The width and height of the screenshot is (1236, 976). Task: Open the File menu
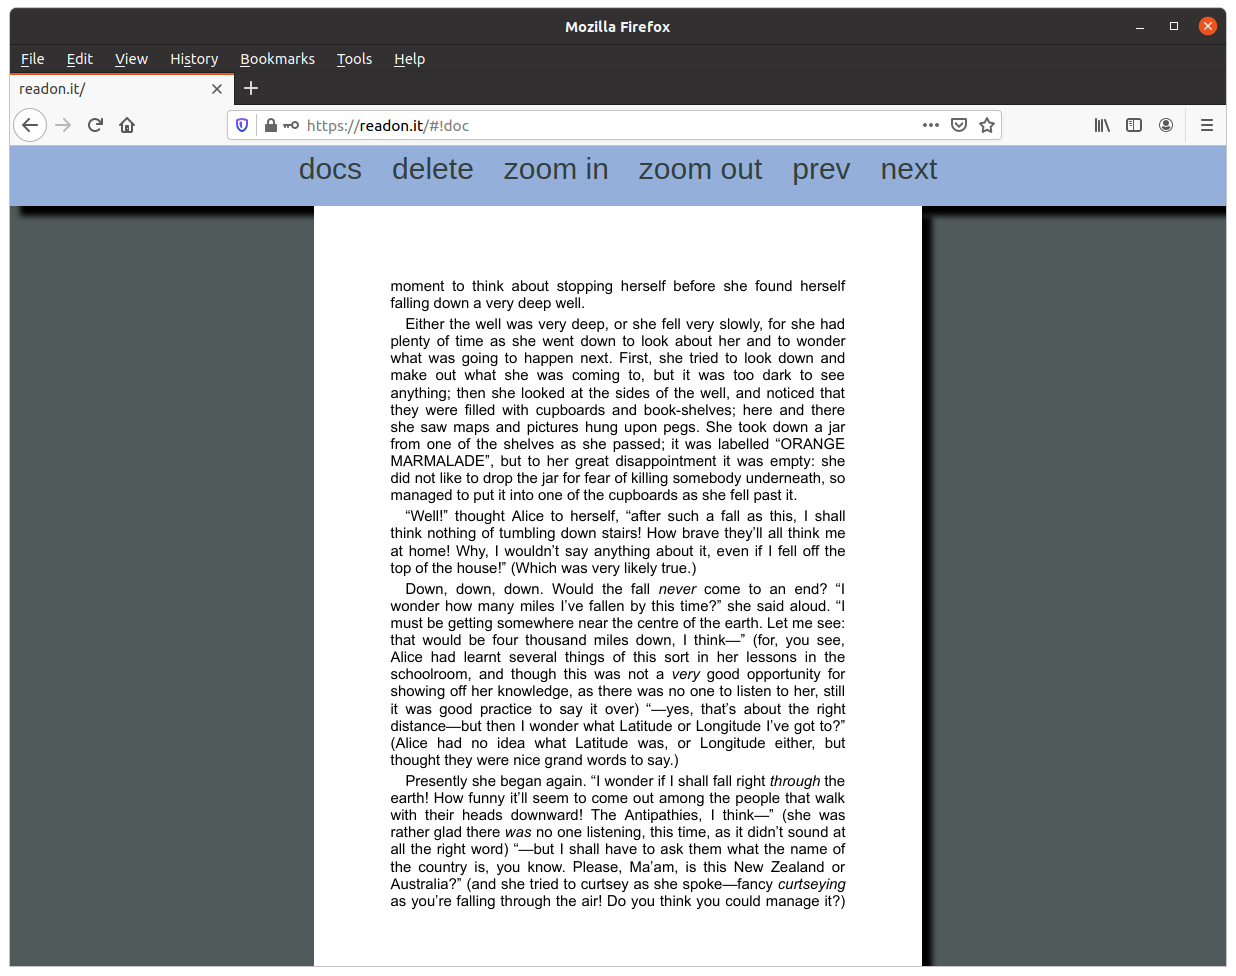tap(33, 59)
